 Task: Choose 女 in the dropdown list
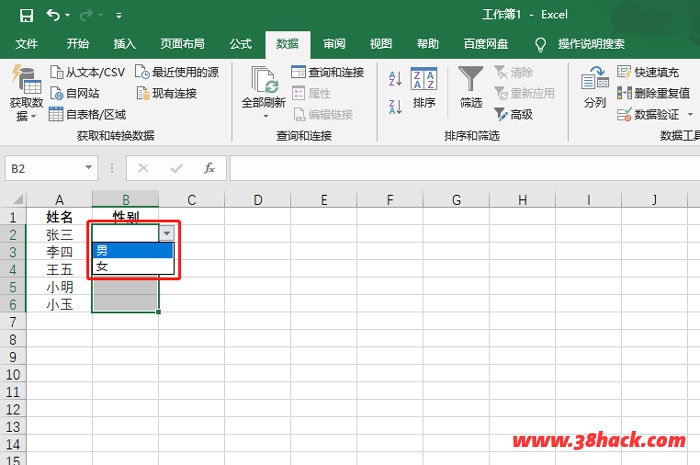[x=133, y=266]
